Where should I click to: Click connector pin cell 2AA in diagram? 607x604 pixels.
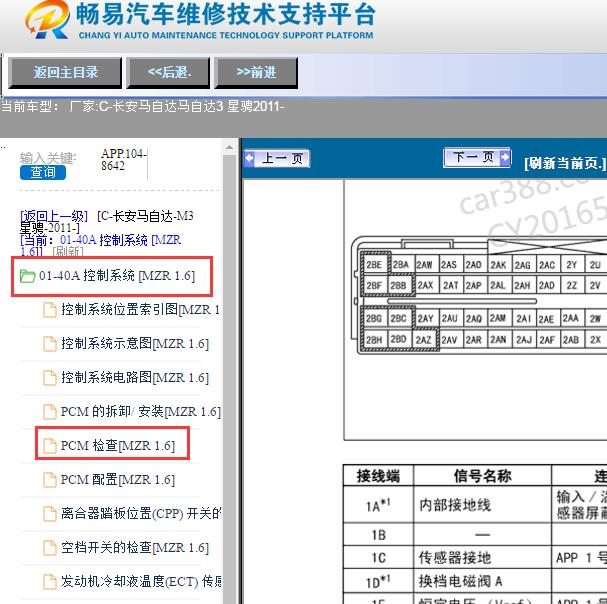coord(571,318)
